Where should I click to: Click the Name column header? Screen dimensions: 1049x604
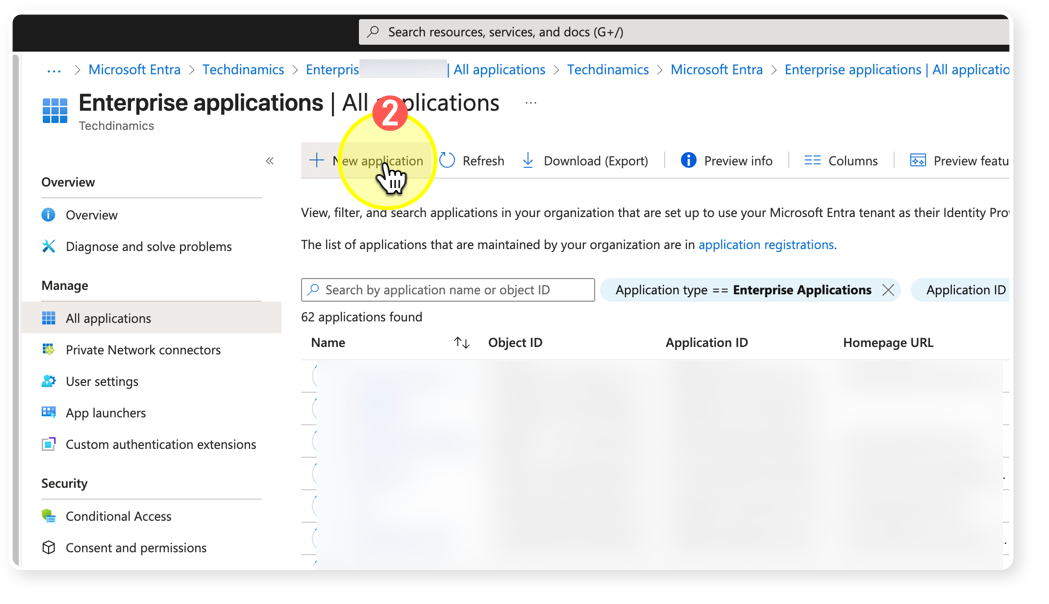pyautogui.click(x=328, y=342)
